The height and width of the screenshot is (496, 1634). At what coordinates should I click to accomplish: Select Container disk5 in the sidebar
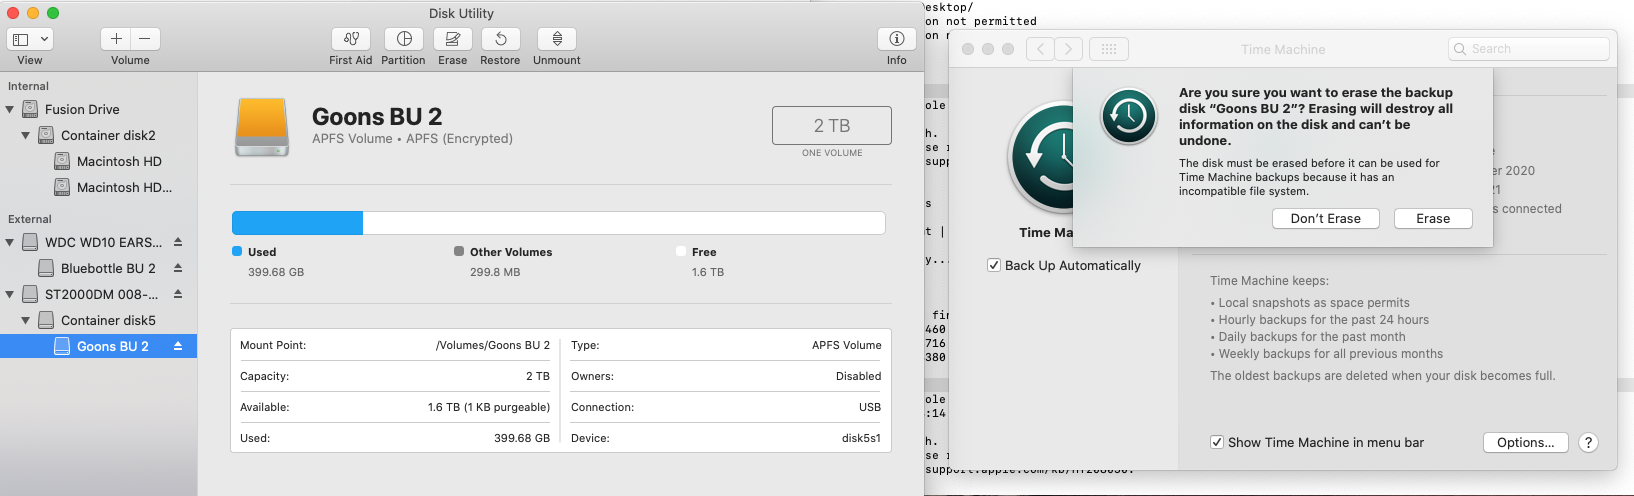point(98,321)
